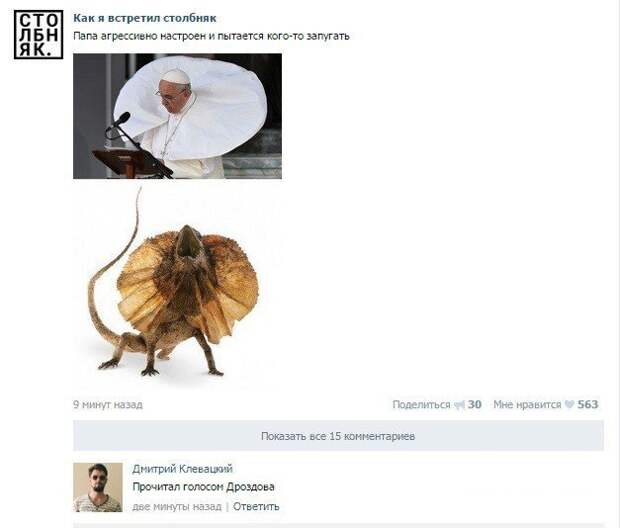Select the post caption about Папа
Image resolution: width=620 pixels, height=528 pixels.
coord(211,36)
